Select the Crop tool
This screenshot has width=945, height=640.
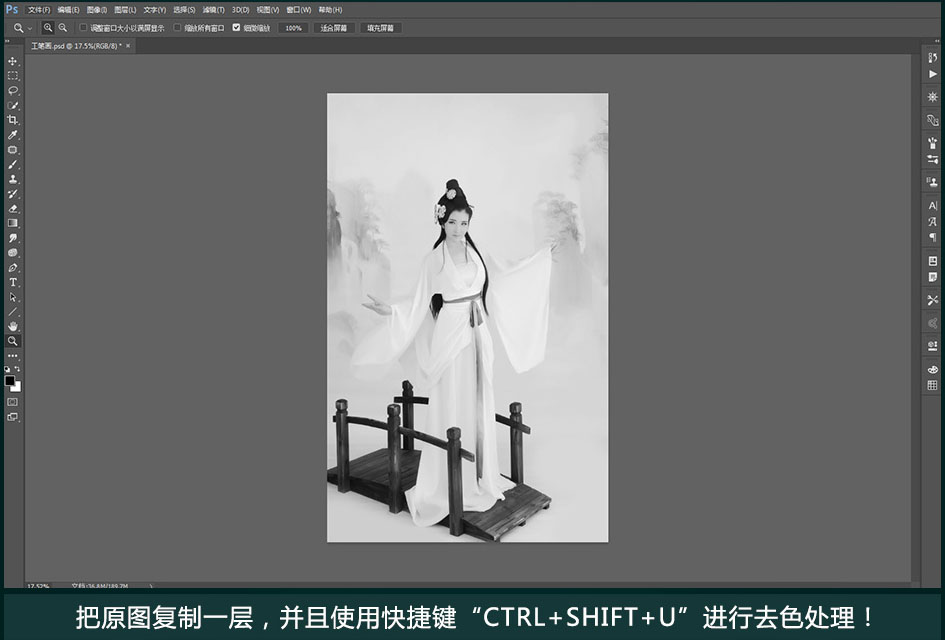(13, 120)
